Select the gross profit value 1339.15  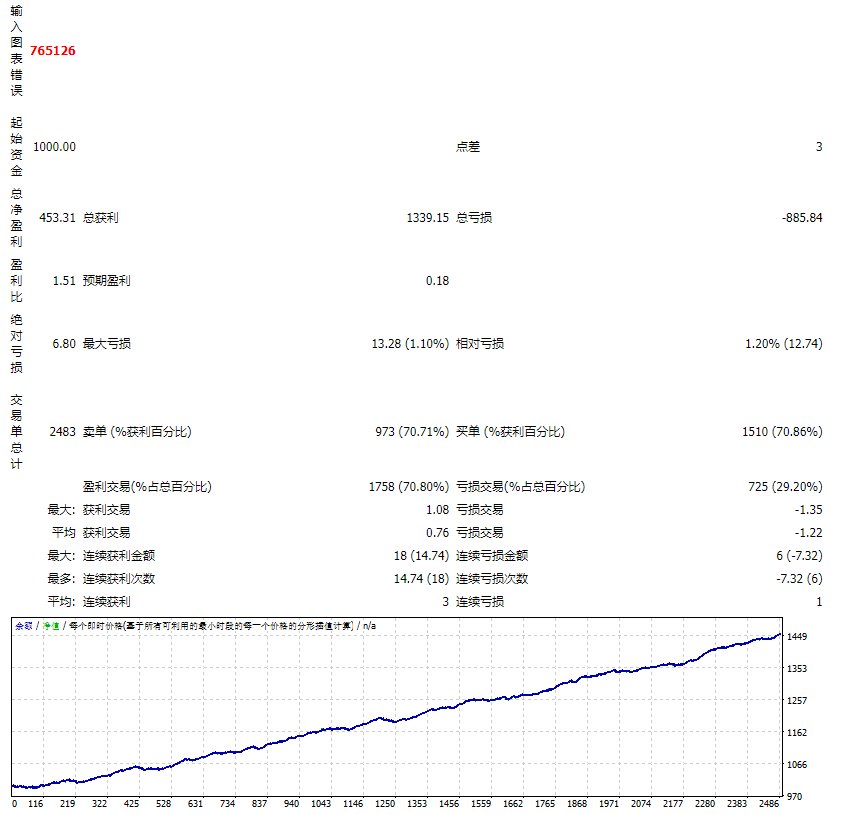pyautogui.click(x=428, y=218)
